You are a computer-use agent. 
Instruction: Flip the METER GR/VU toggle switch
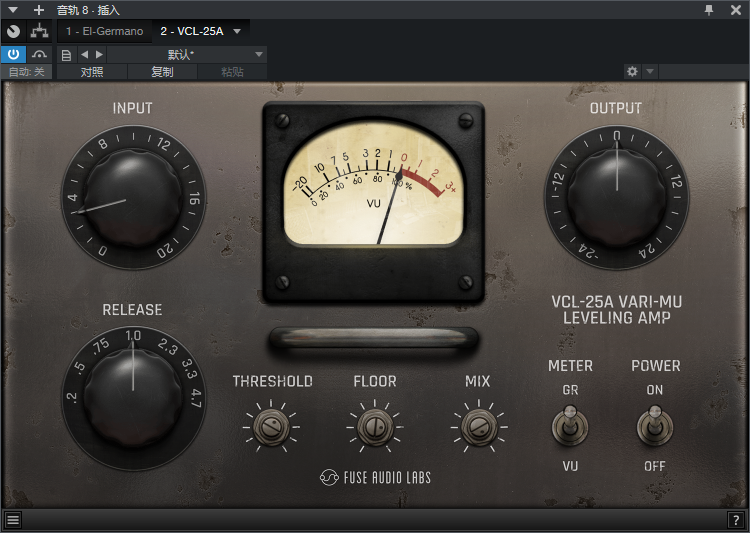[x=570, y=425]
